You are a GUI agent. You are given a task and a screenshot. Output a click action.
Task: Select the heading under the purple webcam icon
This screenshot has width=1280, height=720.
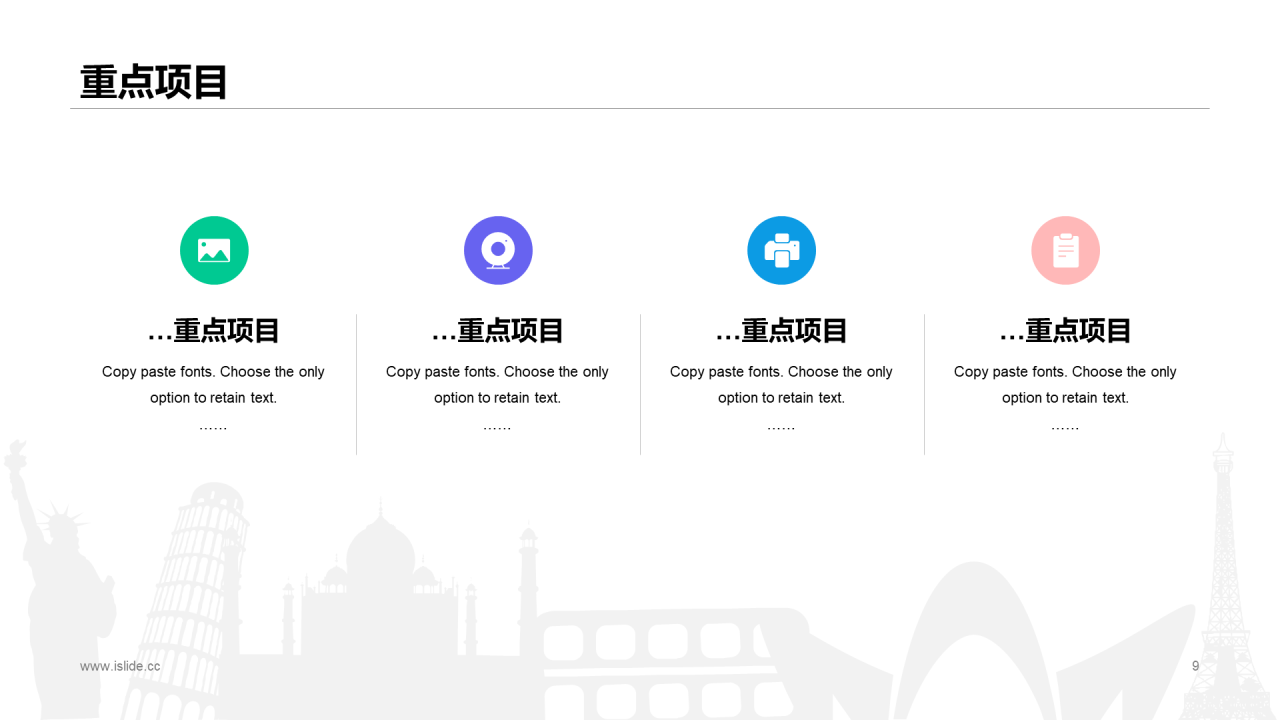click(498, 330)
